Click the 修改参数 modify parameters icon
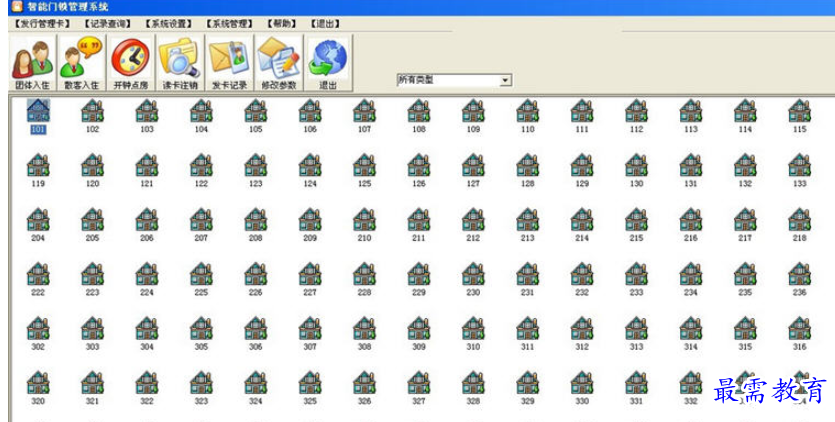This screenshot has width=835, height=422. (x=278, y=63)
